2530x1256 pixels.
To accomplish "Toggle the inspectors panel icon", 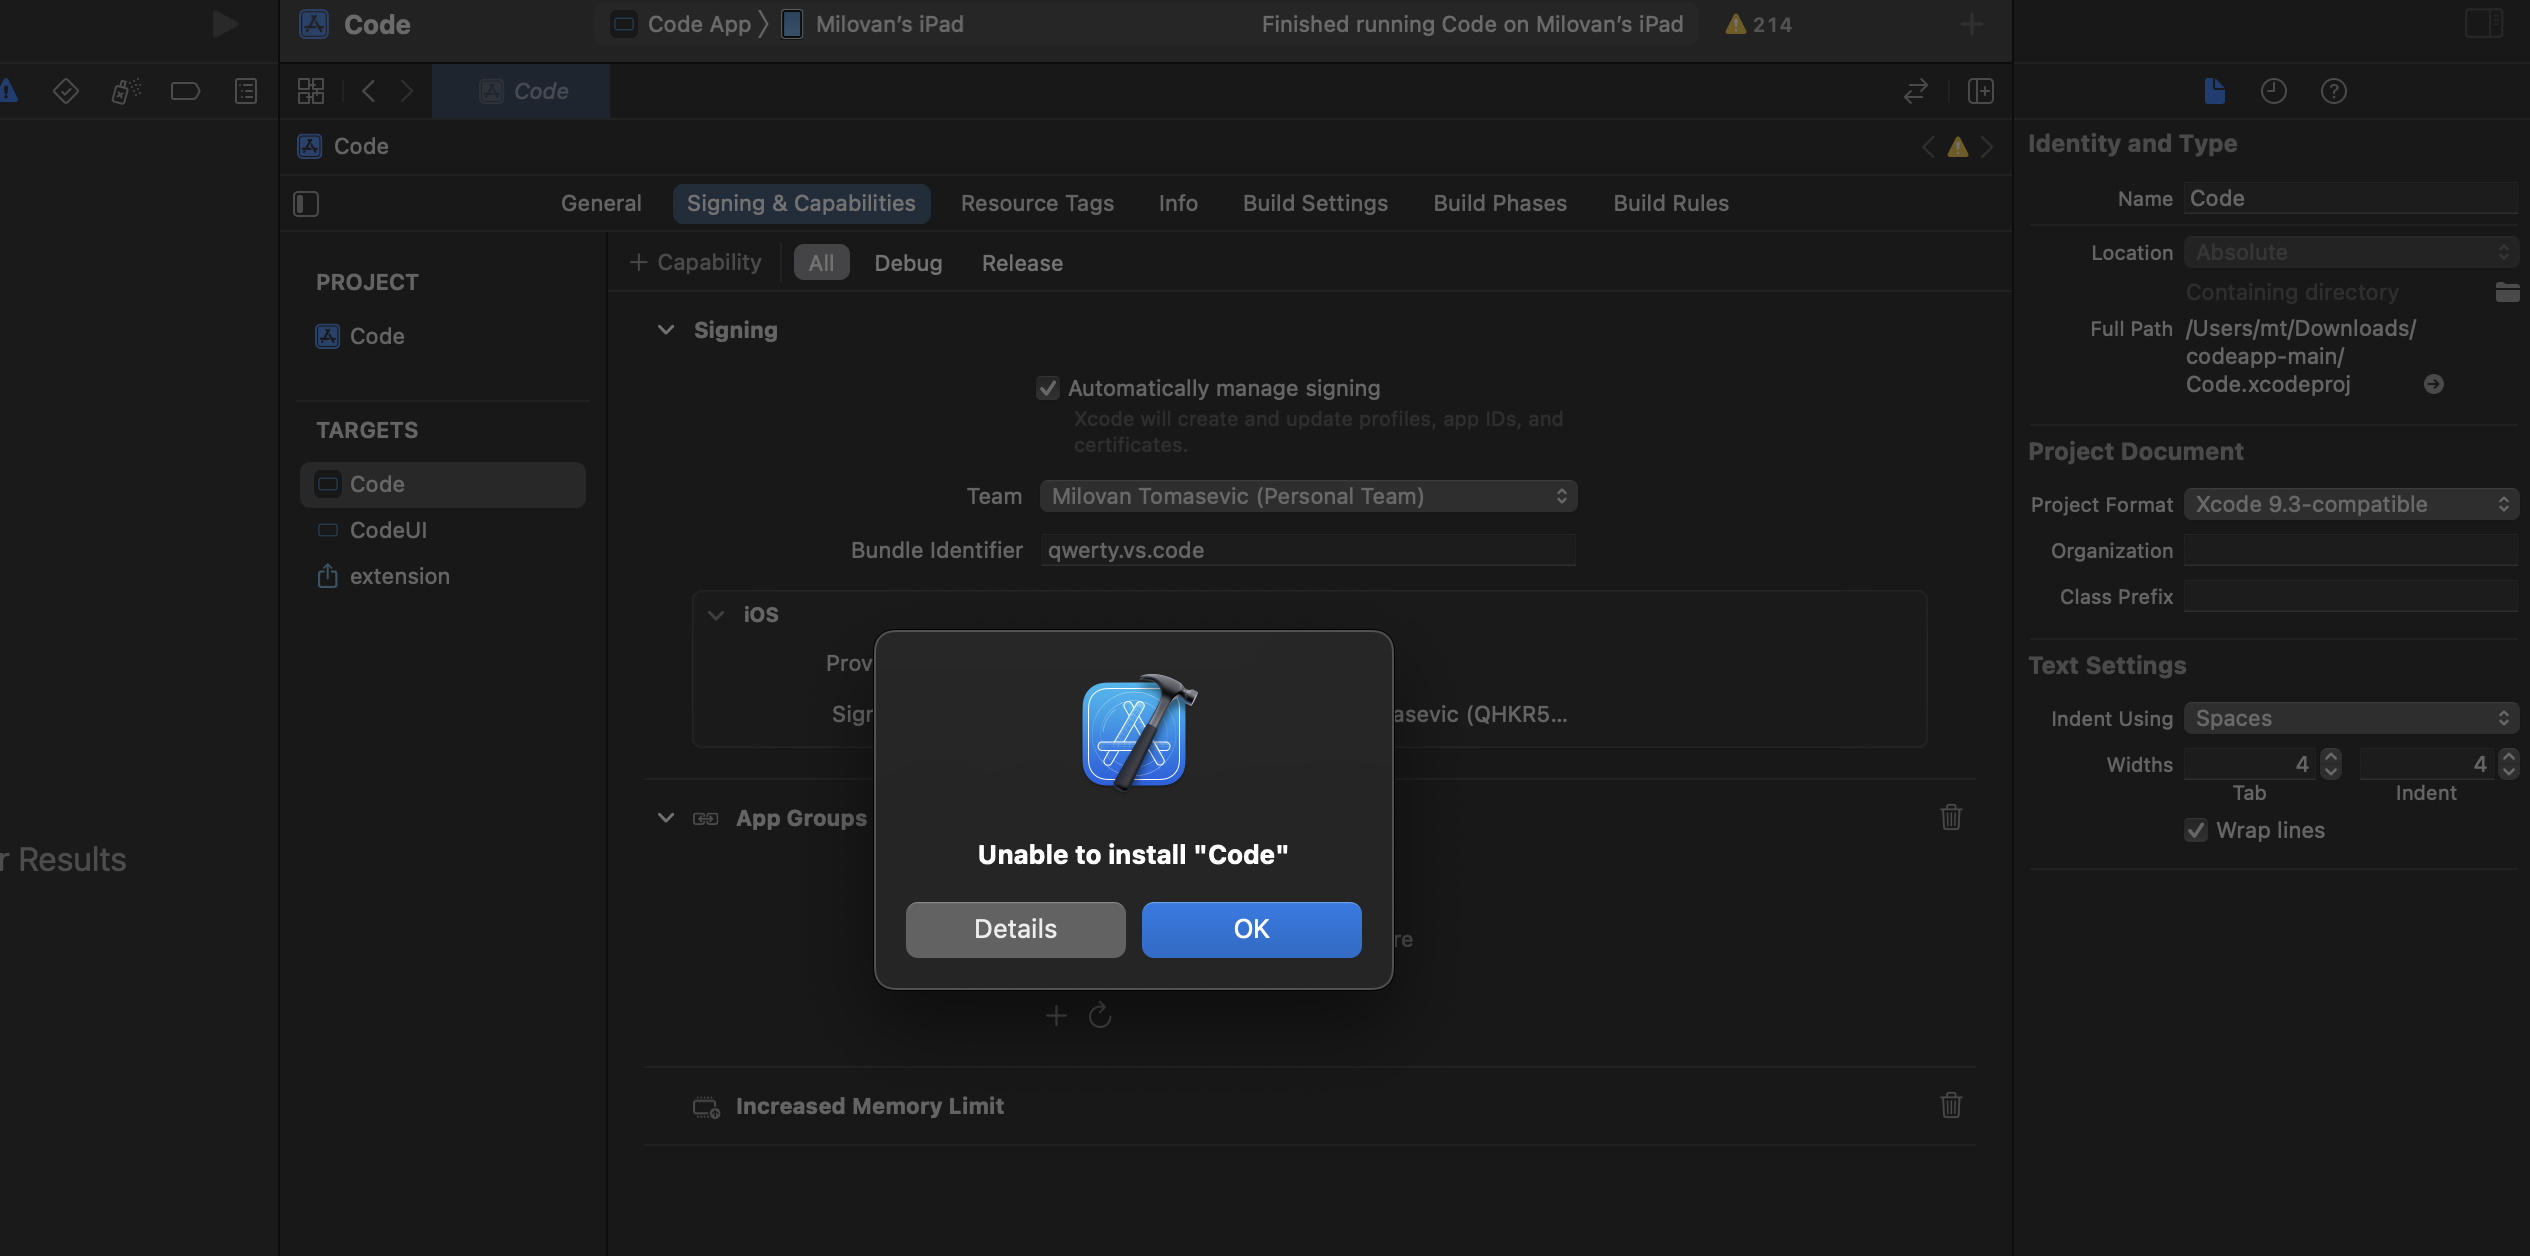I will [2484, 23].
